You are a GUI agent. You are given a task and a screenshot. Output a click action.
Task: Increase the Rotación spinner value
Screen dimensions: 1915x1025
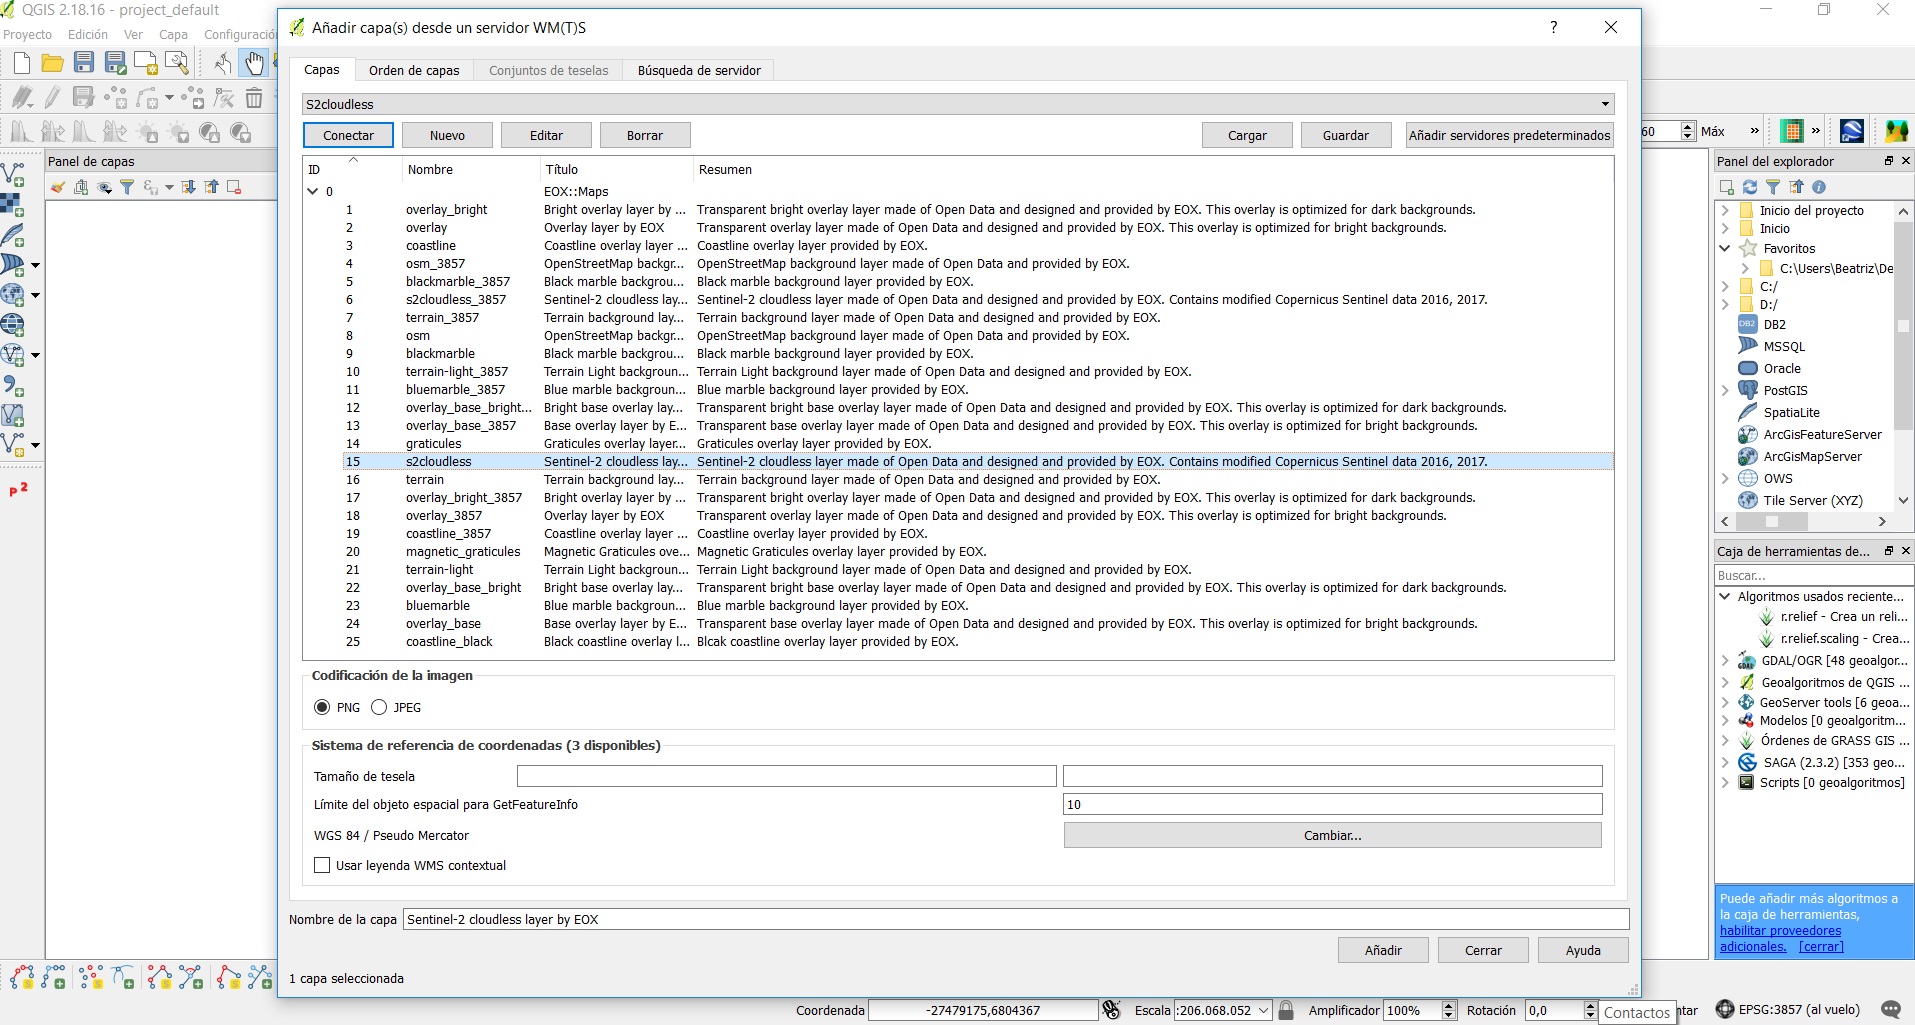pyautogui.click(x=1590, y=1005)
